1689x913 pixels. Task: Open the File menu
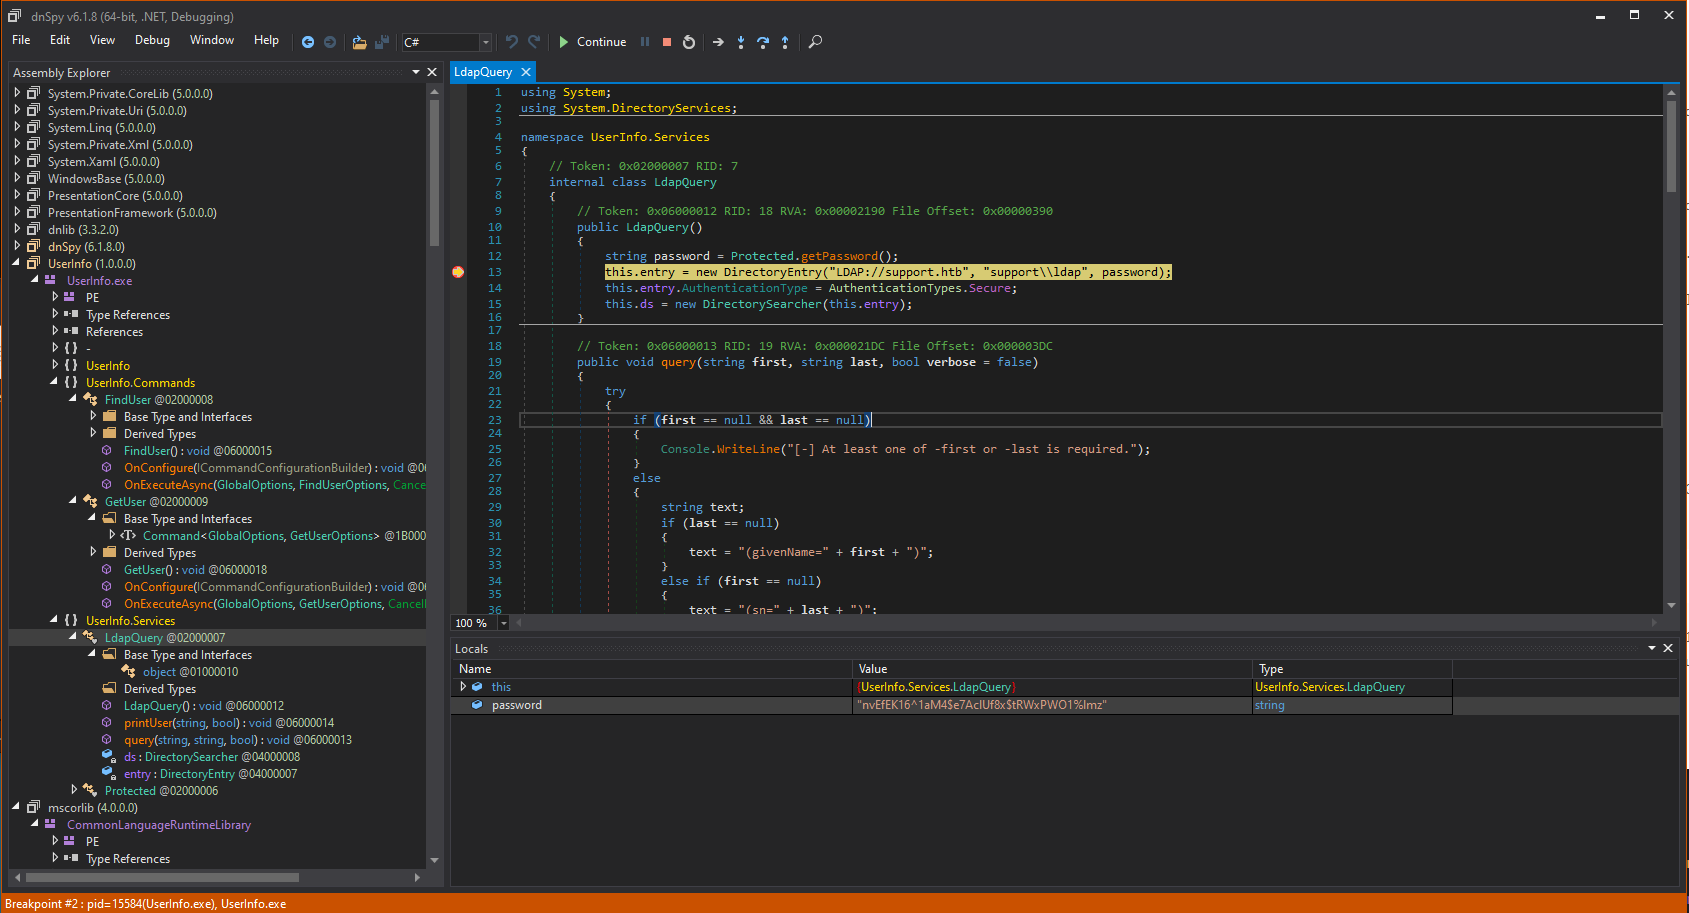click(21, 40)
